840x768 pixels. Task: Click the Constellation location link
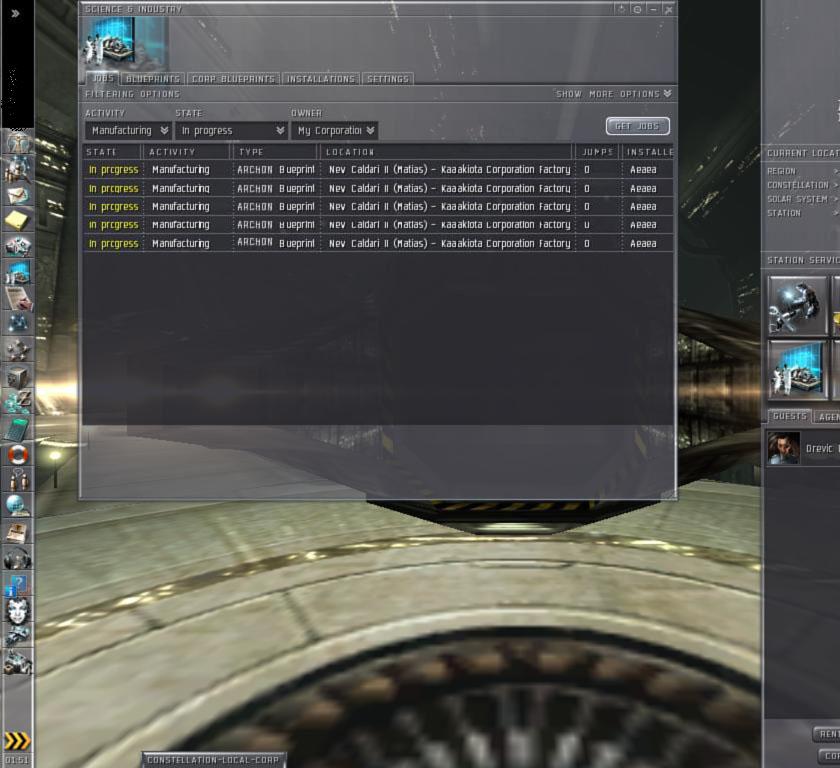pyautogui.click(x=802, y=185)
